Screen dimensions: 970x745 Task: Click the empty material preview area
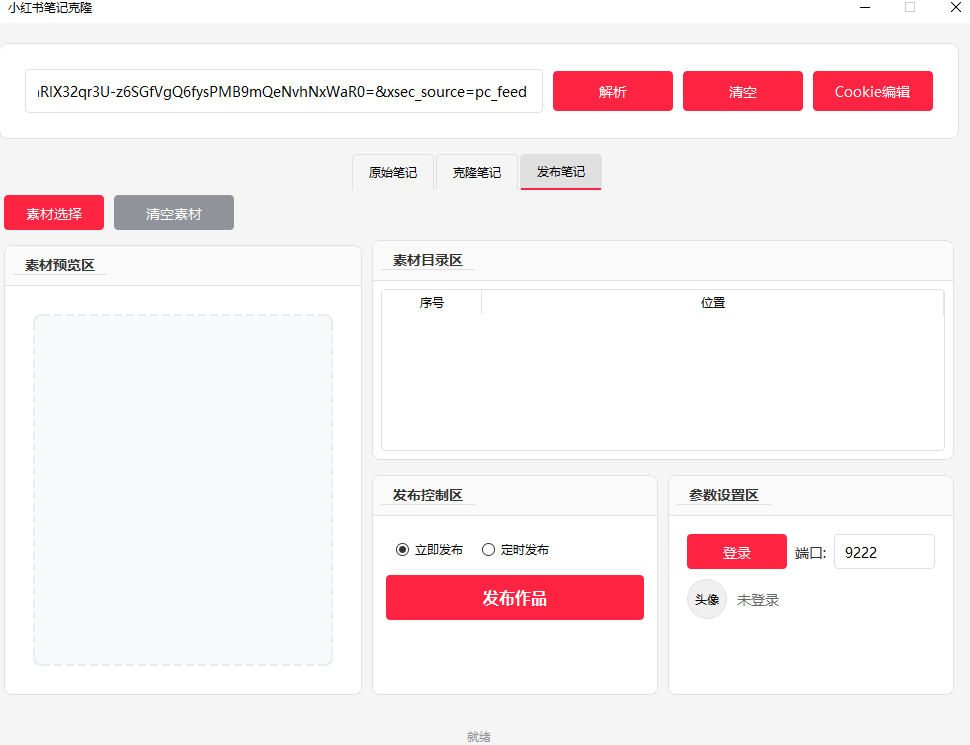tap(182, 490)
